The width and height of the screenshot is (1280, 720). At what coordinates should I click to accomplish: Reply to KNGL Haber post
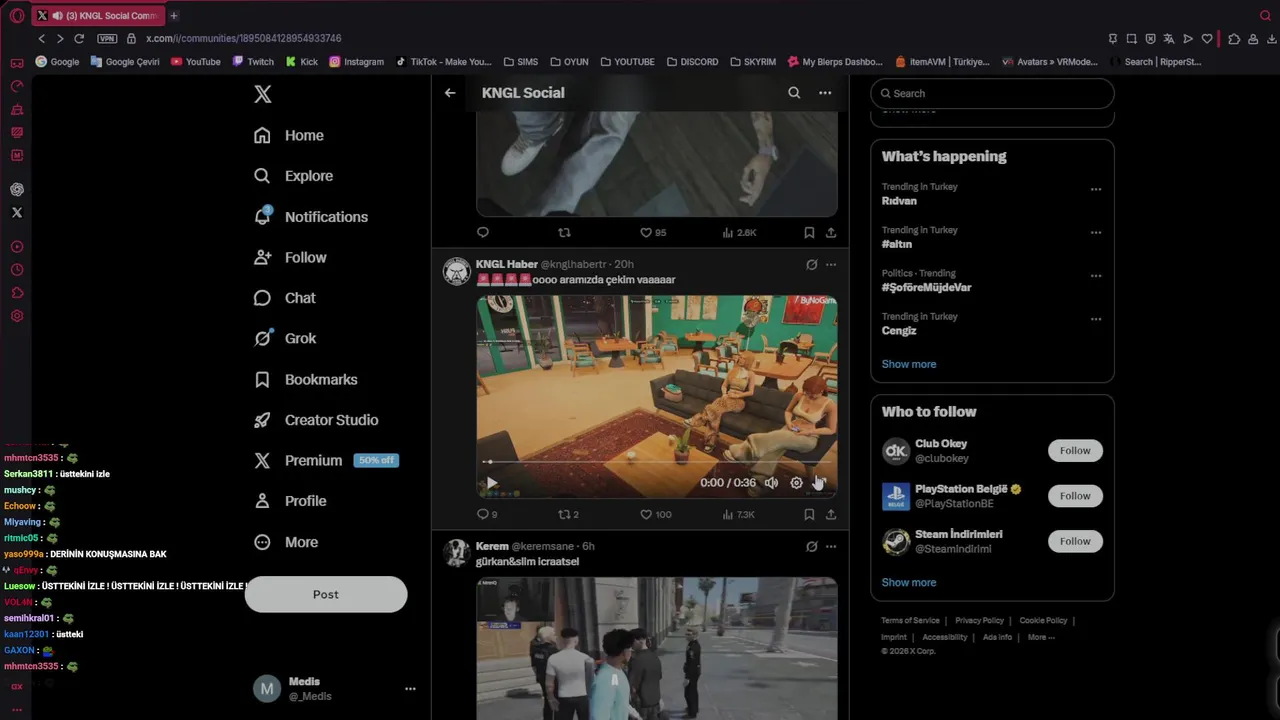(x=486, y=514)
